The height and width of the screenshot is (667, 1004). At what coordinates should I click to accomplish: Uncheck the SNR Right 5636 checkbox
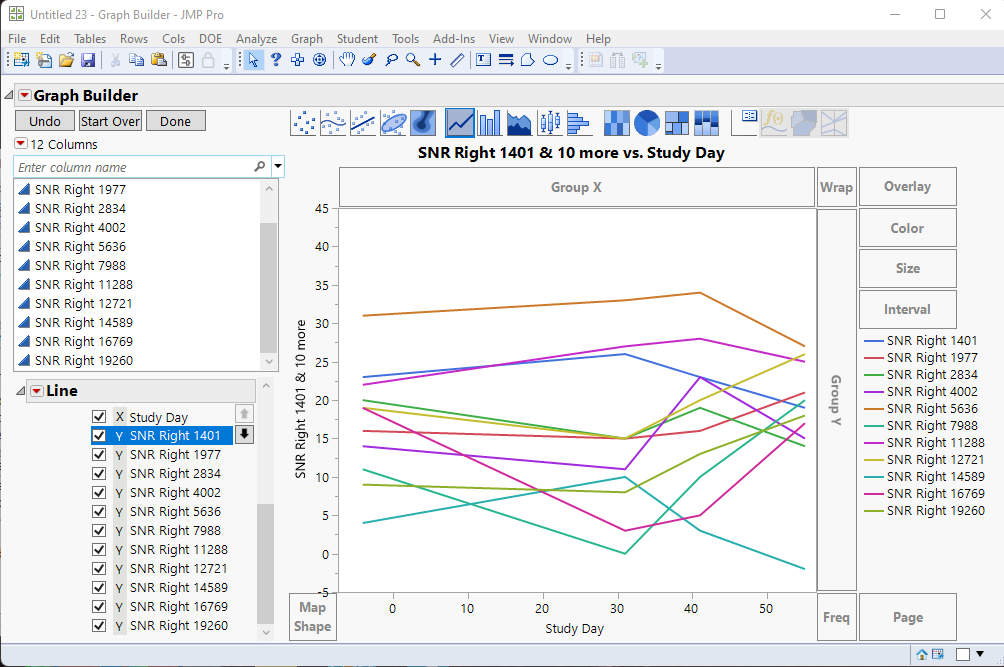[99, 512]
